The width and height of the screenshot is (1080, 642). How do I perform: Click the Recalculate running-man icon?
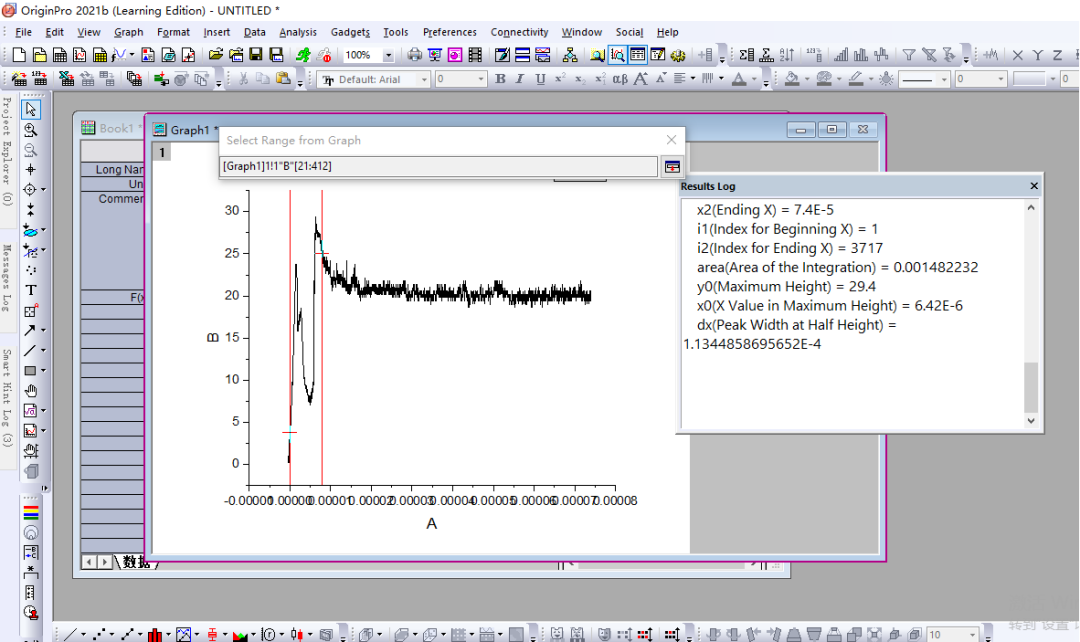coord(304,55)
